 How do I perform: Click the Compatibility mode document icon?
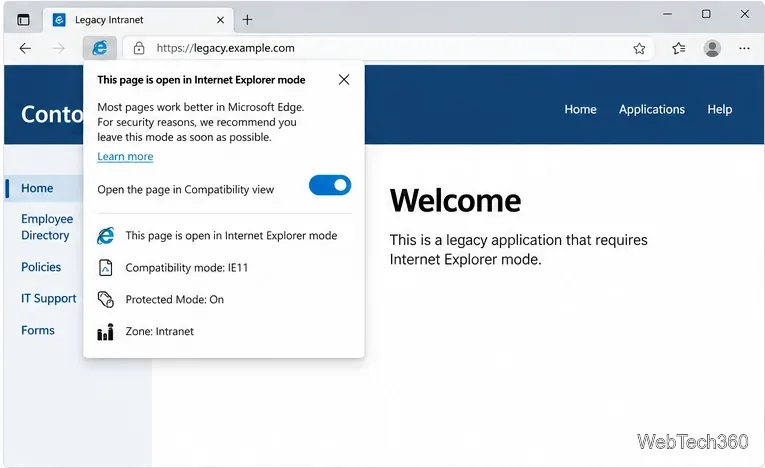pyautogui.click(x=105, y=268)
